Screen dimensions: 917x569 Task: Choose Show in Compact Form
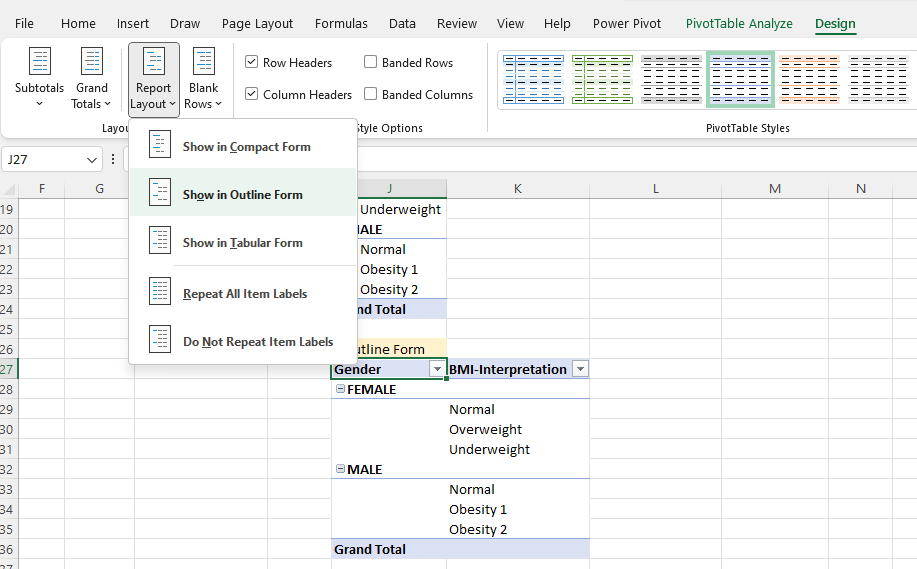pyautogui.click(x=242, y=146)
